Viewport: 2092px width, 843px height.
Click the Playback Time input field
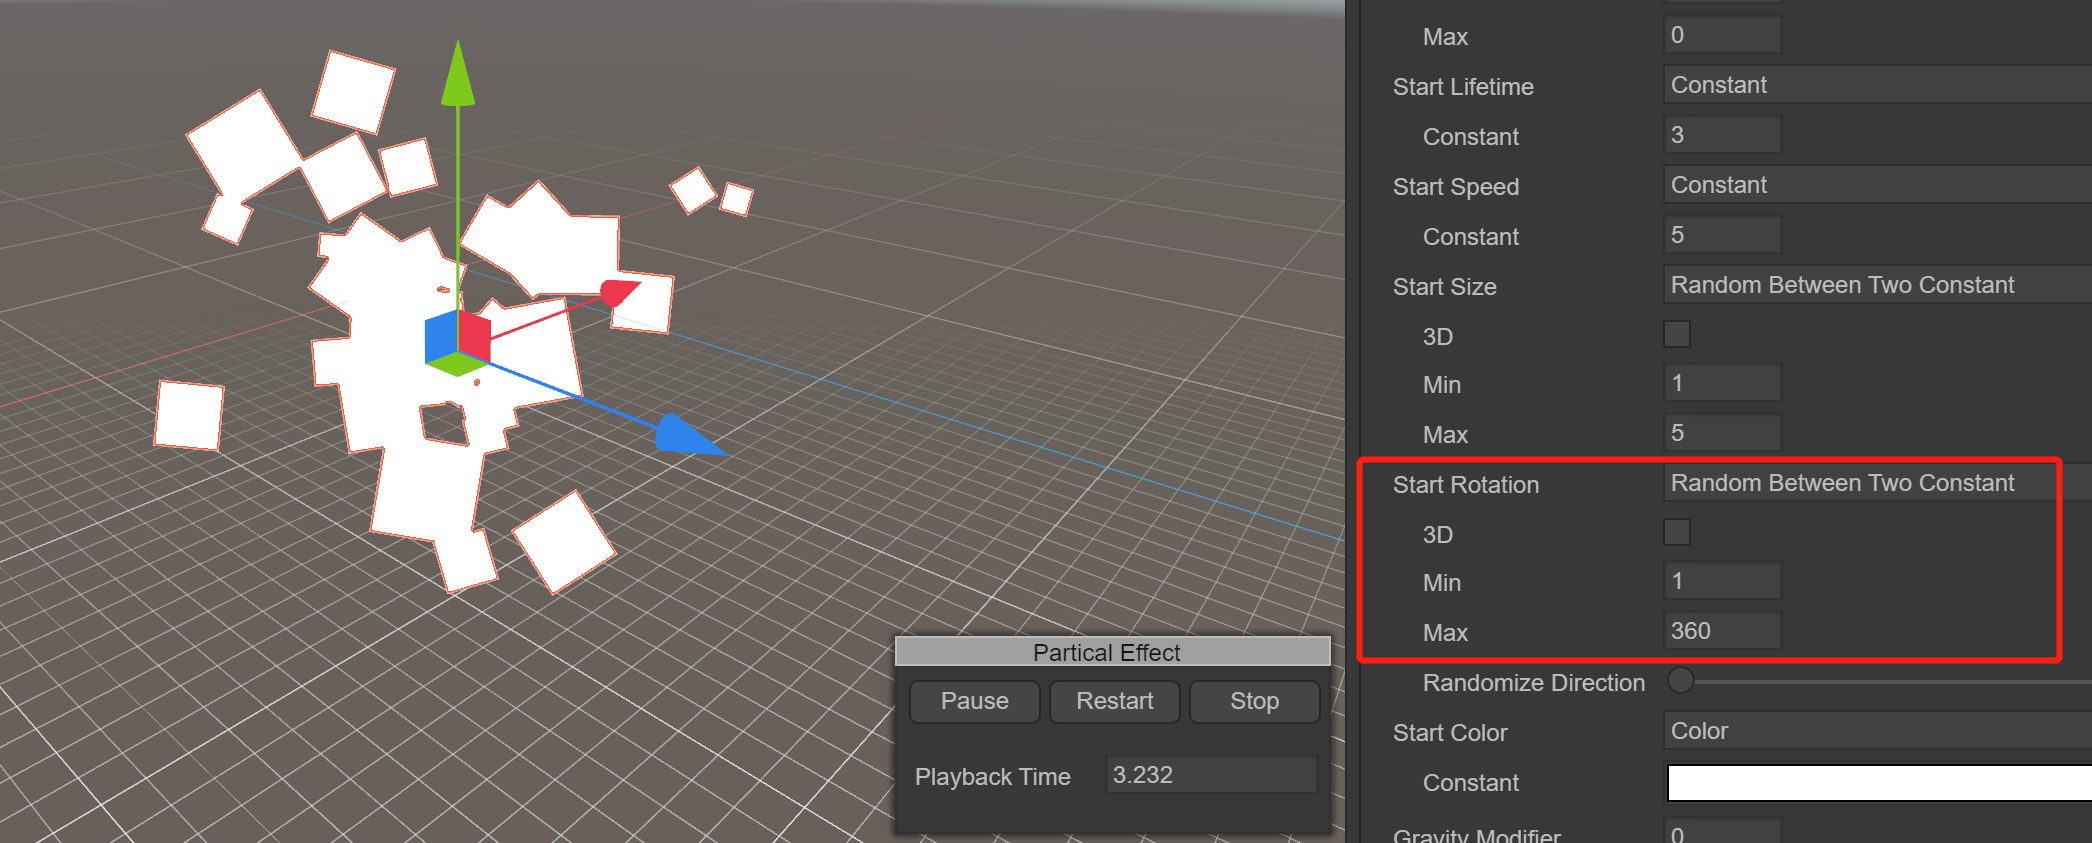pos(1210,775)
